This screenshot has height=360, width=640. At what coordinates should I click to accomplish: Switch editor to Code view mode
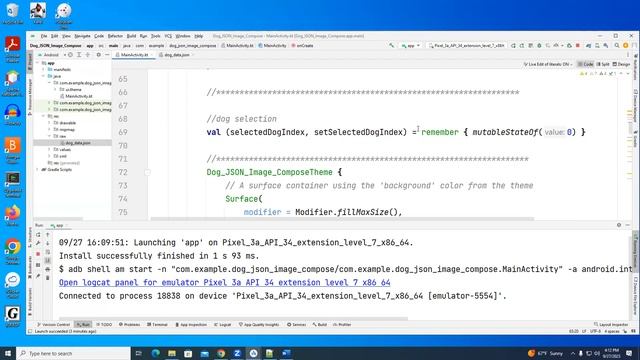coord(586,64)
